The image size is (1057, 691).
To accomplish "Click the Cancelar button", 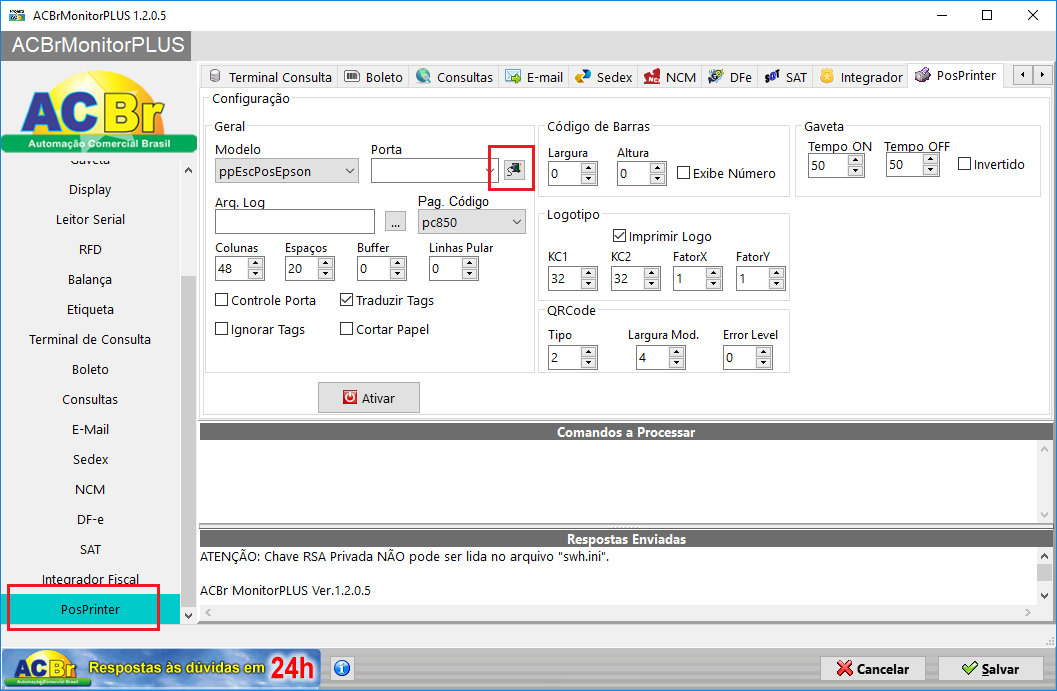I will click(872, 669).
